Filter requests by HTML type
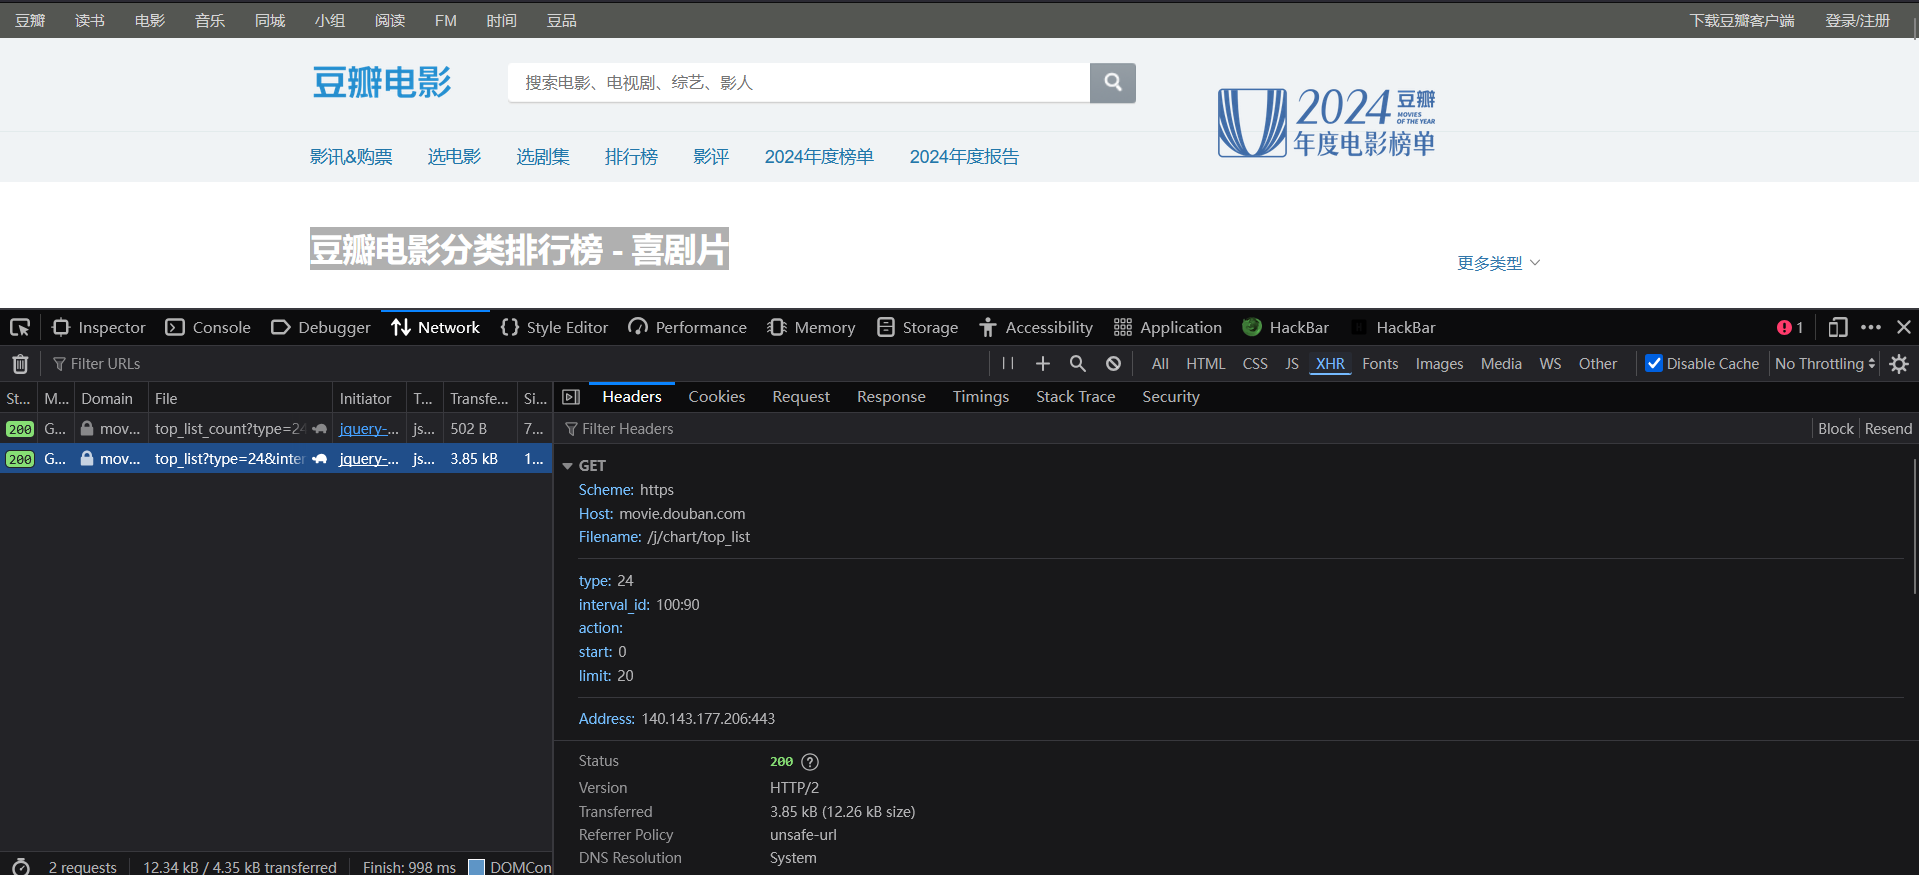Image resolution: width=1919 pixels, height=875 pixels. [1206, 364]
